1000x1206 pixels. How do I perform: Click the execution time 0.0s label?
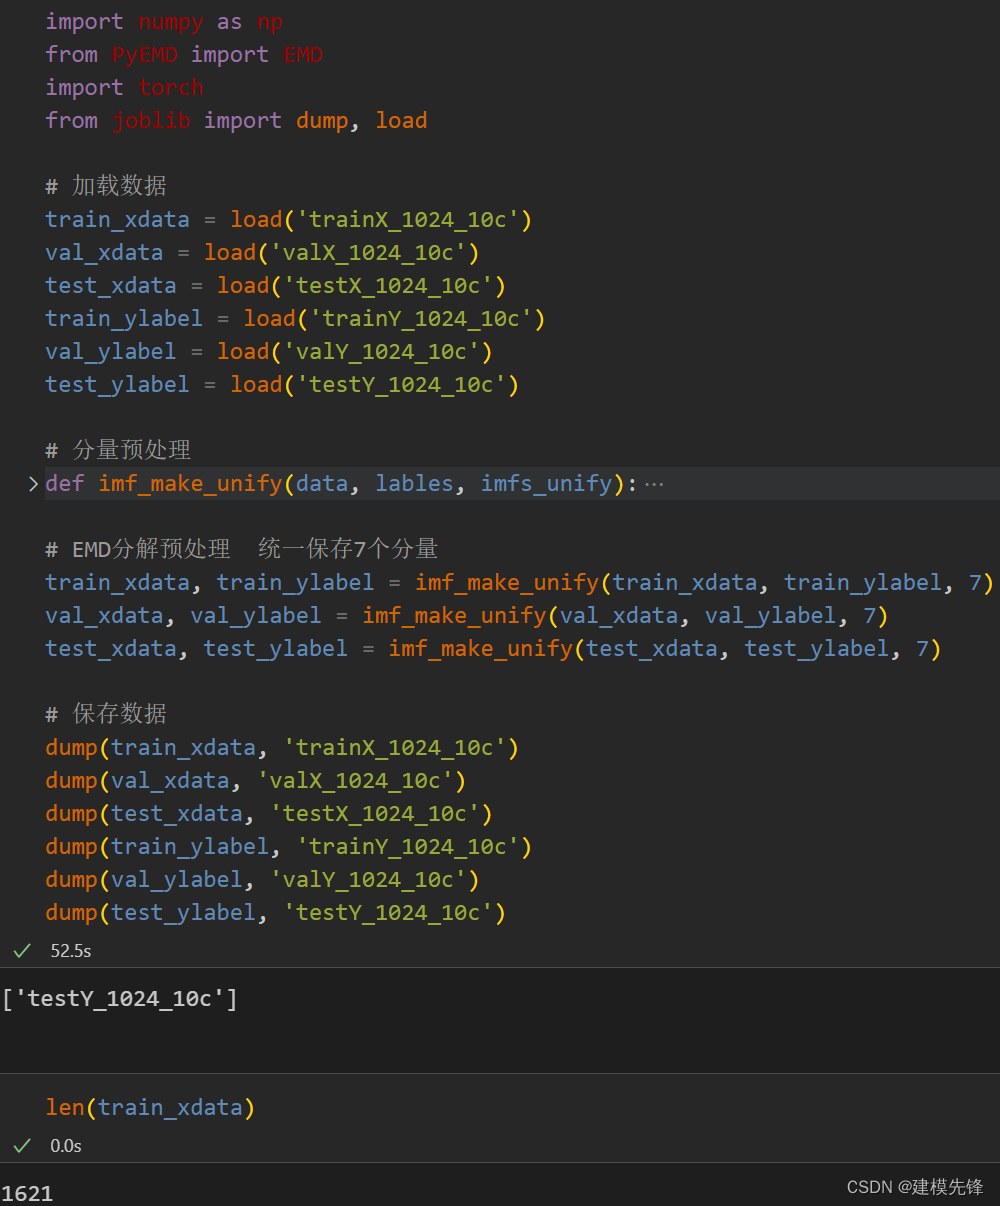[x=66, y=1145]
